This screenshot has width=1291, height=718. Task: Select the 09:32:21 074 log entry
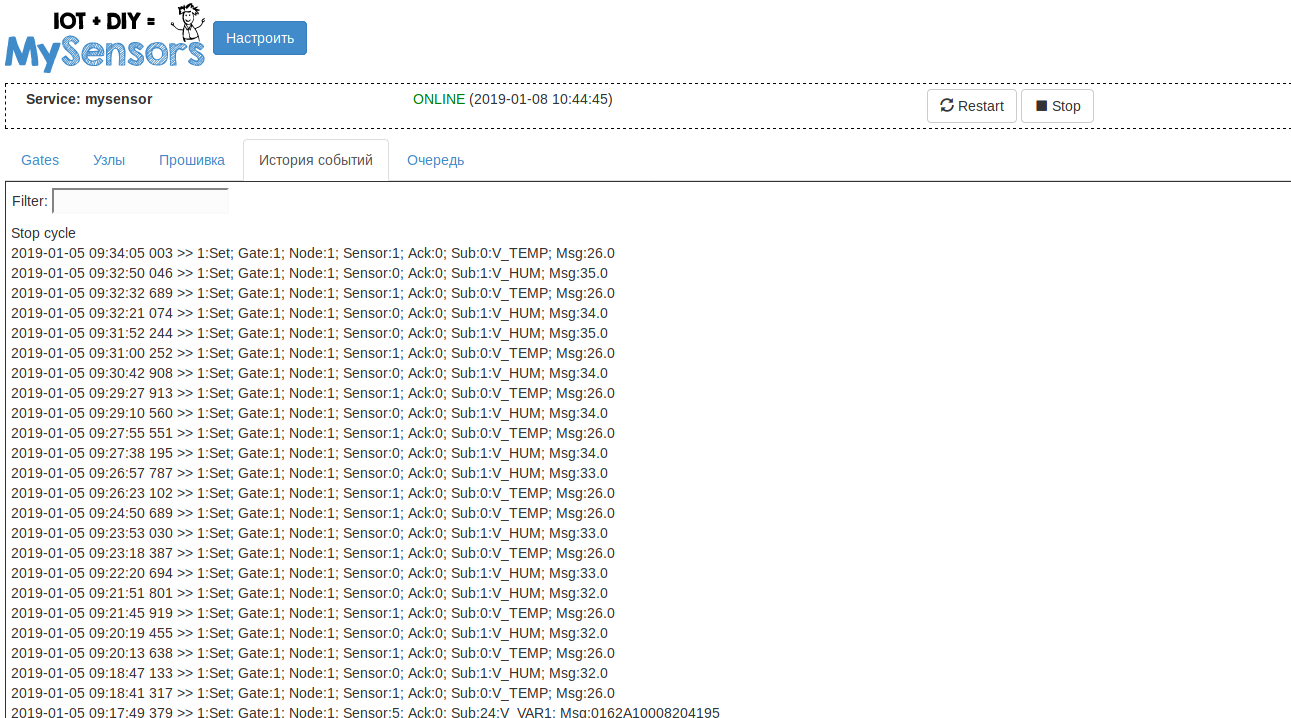point(309,313)
